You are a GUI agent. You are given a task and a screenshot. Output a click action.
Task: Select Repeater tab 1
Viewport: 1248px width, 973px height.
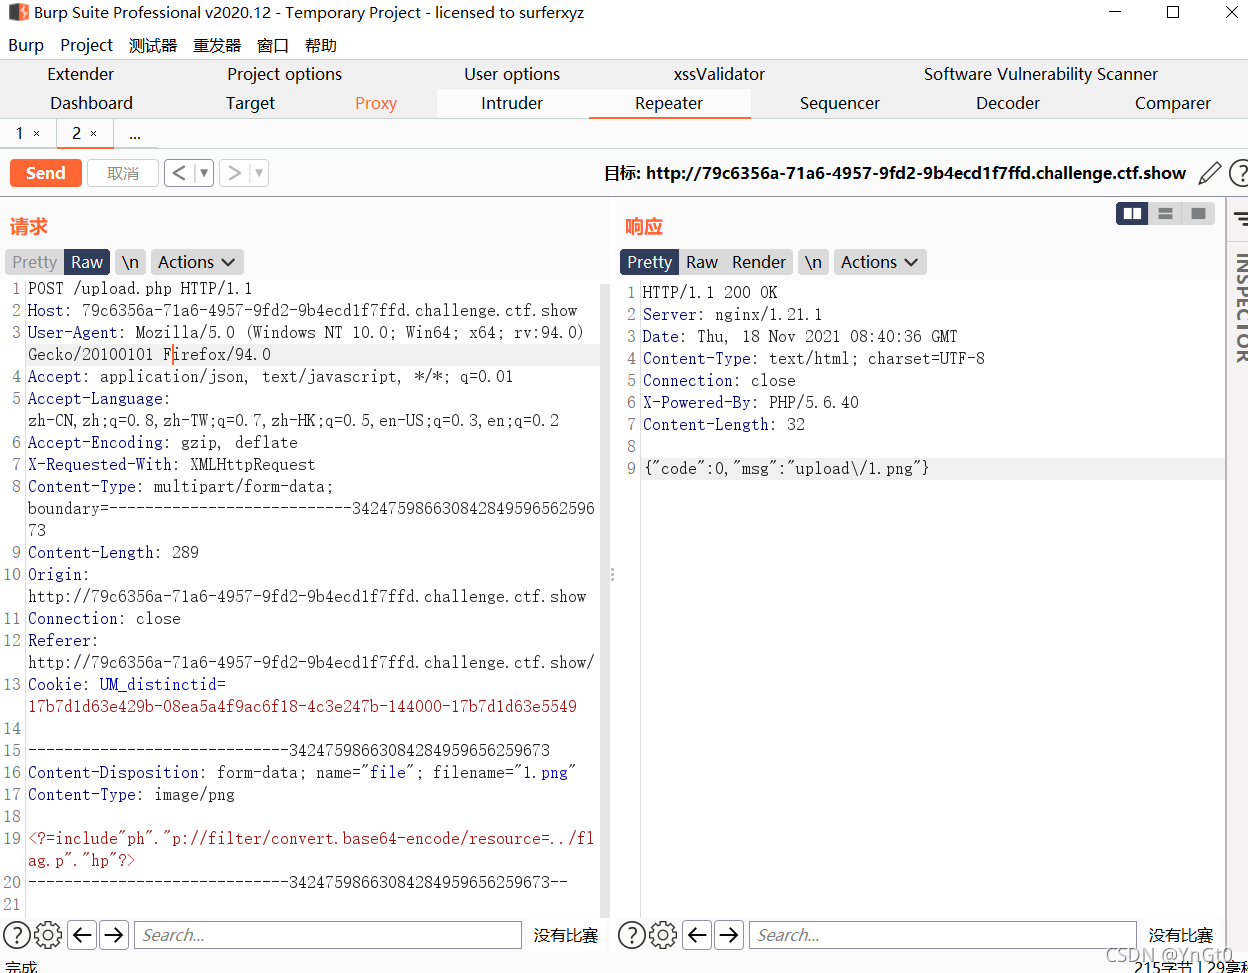tap(20, 133)
